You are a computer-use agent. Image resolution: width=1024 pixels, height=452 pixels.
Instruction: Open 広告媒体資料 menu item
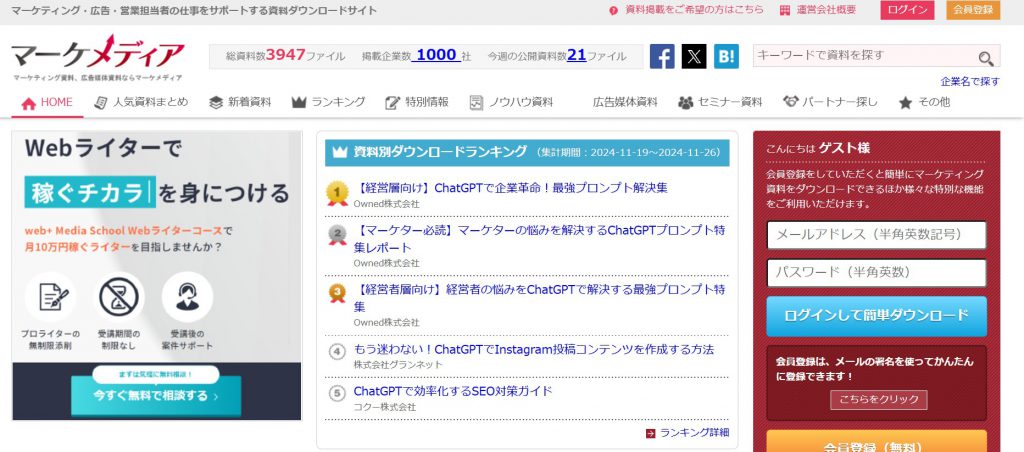tap(625, 103)
